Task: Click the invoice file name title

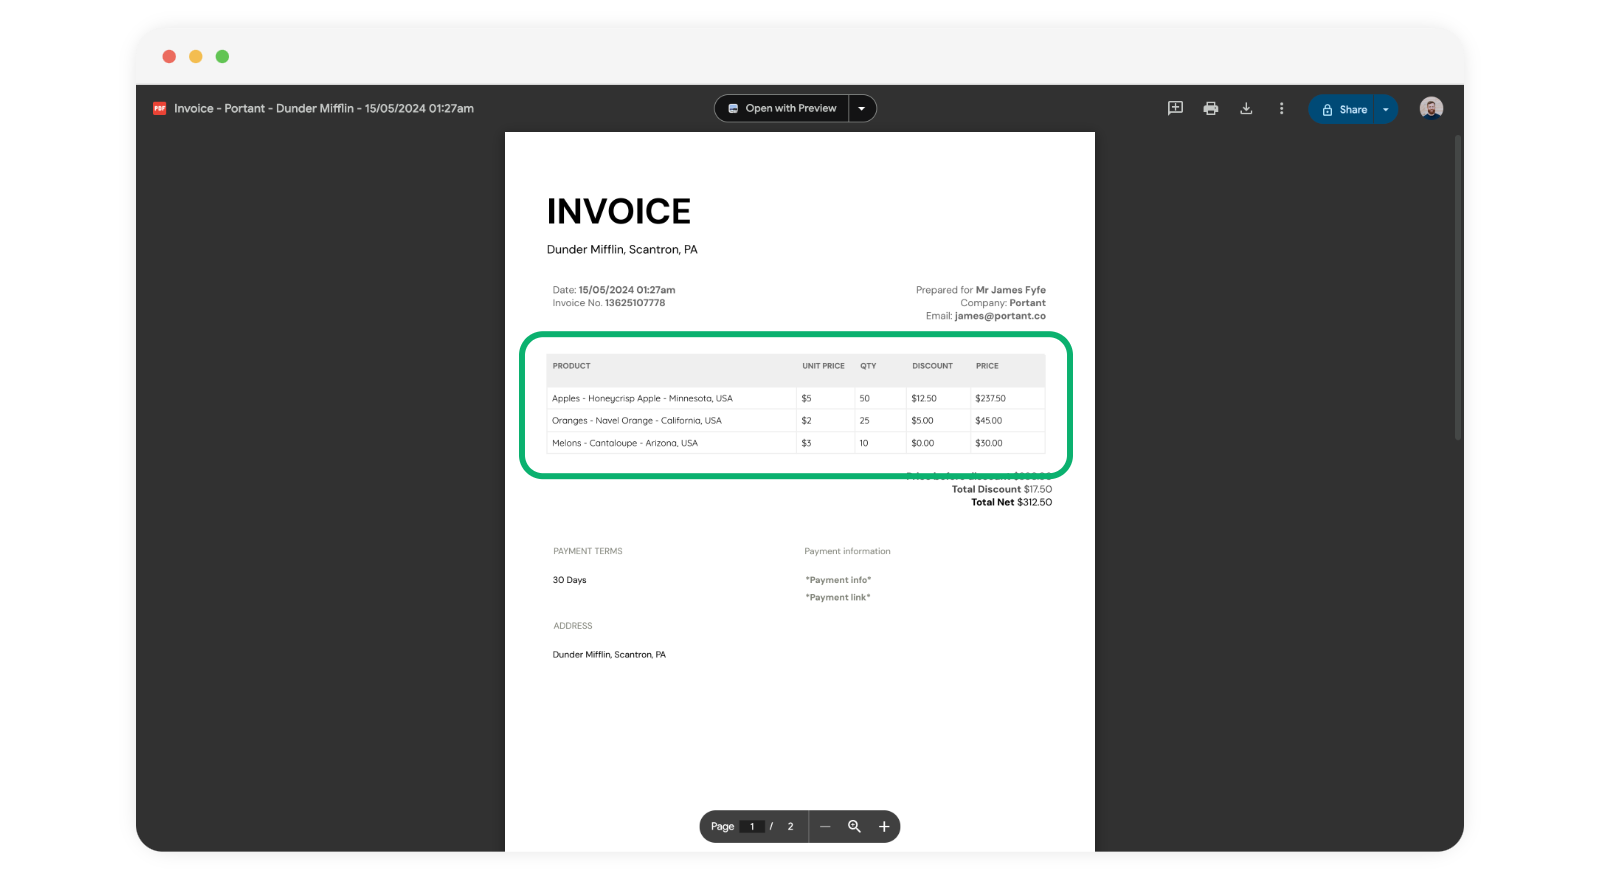Action: tap(324, 108)
